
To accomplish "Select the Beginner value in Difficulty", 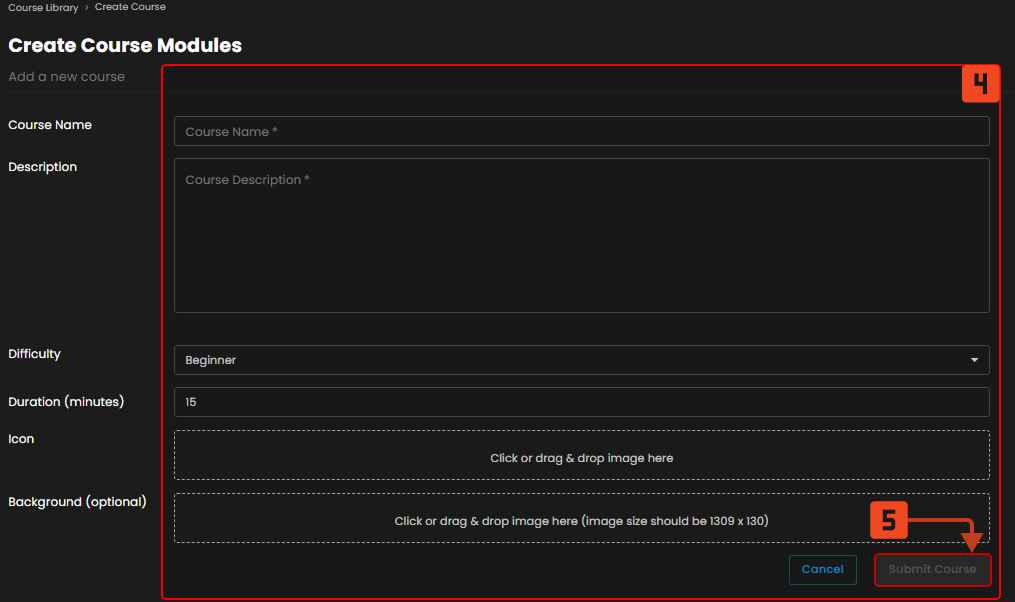I will click(211, 360).
